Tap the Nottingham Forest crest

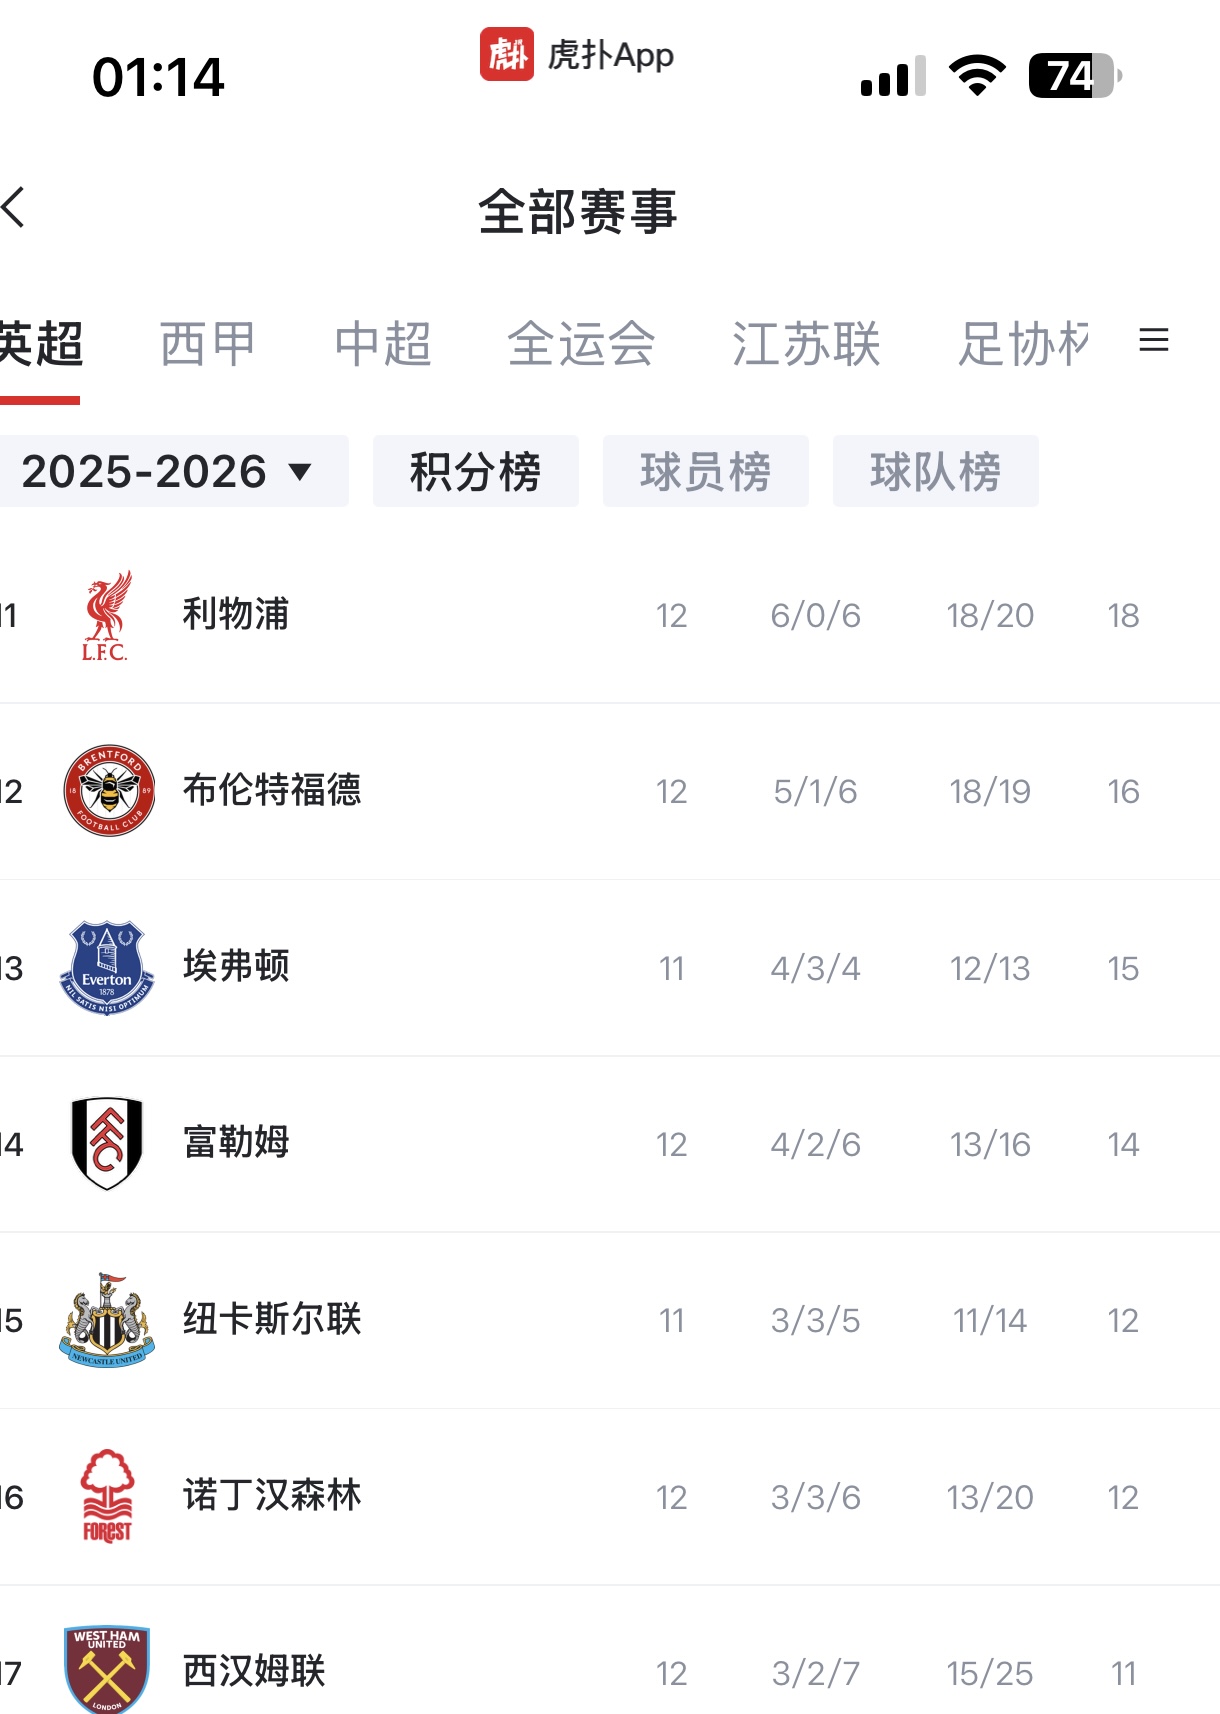pyautogui.click(x=107, y=1496)
